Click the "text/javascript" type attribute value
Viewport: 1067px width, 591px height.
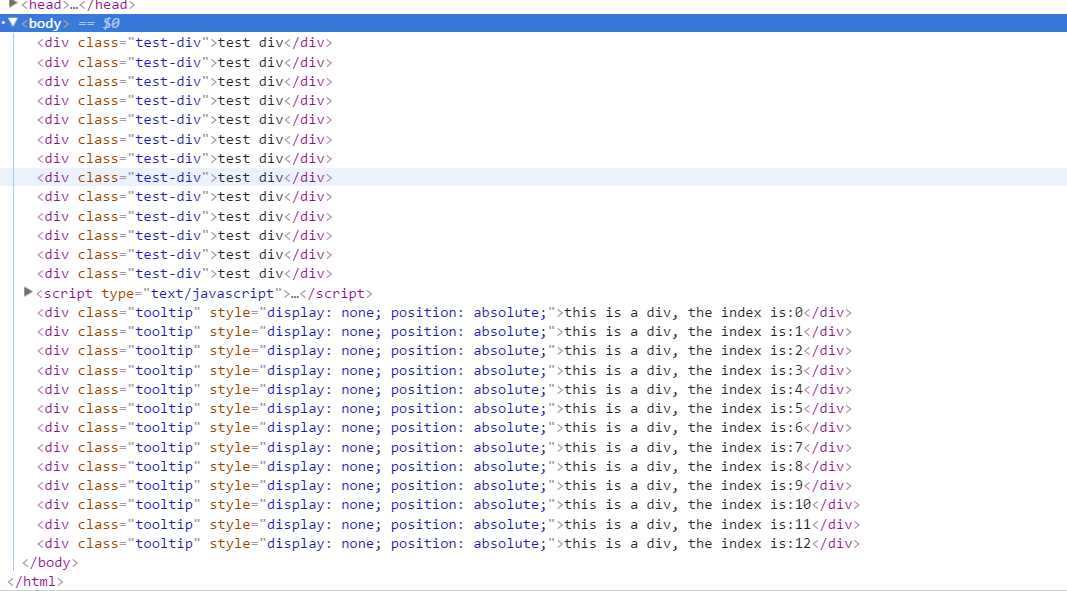coord(212,293)
